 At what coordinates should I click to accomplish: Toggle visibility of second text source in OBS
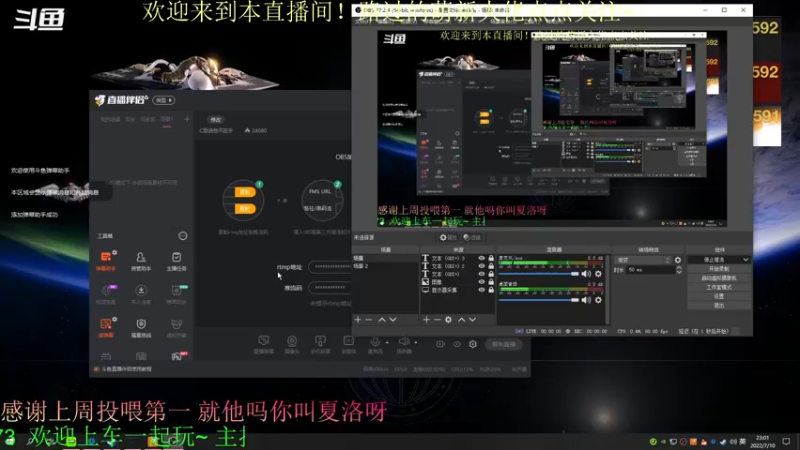[482, 266]
